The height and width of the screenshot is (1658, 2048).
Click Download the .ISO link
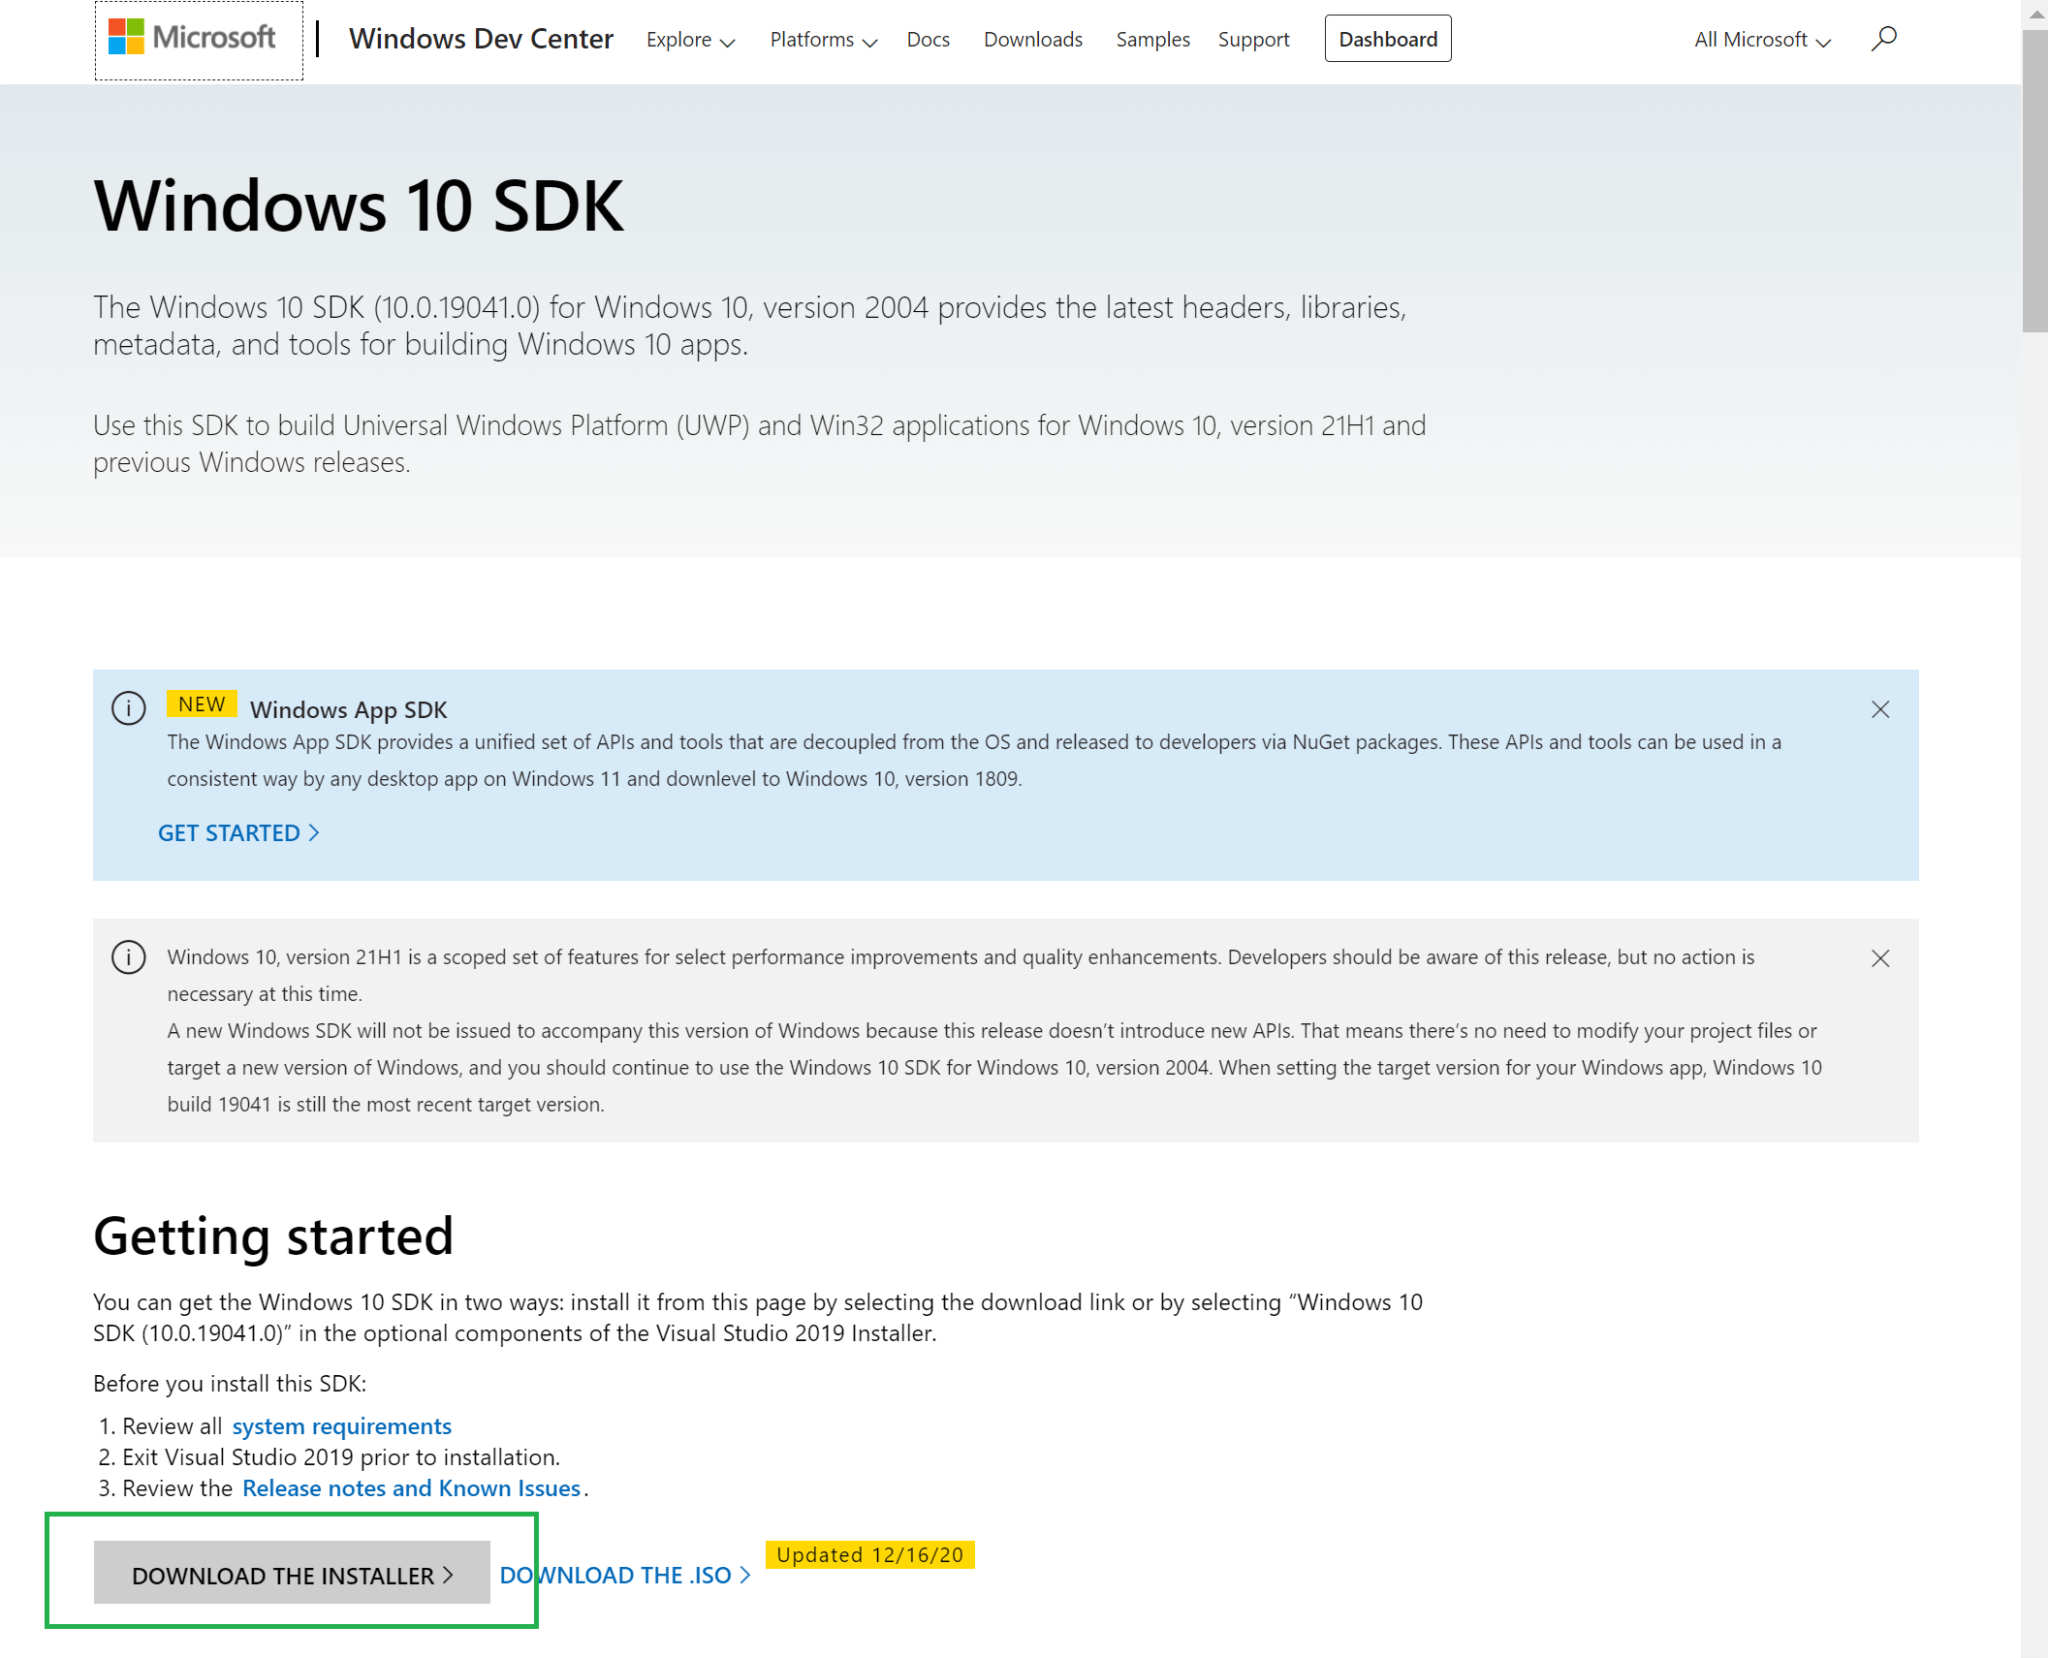click(625, 1575)
